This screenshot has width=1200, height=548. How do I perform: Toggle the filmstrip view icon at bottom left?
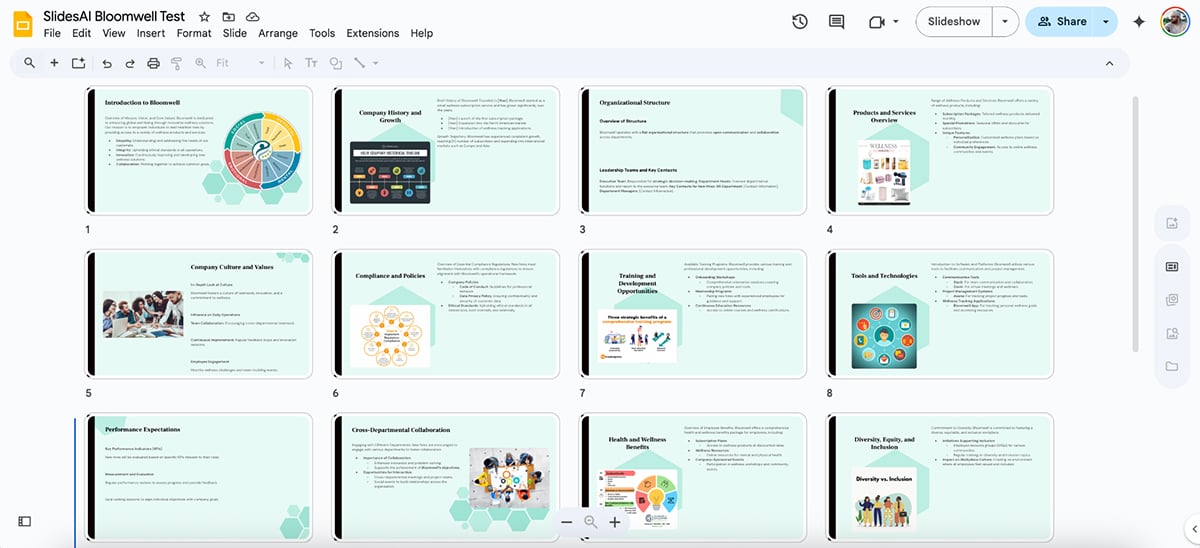click(x=25, y=521)
